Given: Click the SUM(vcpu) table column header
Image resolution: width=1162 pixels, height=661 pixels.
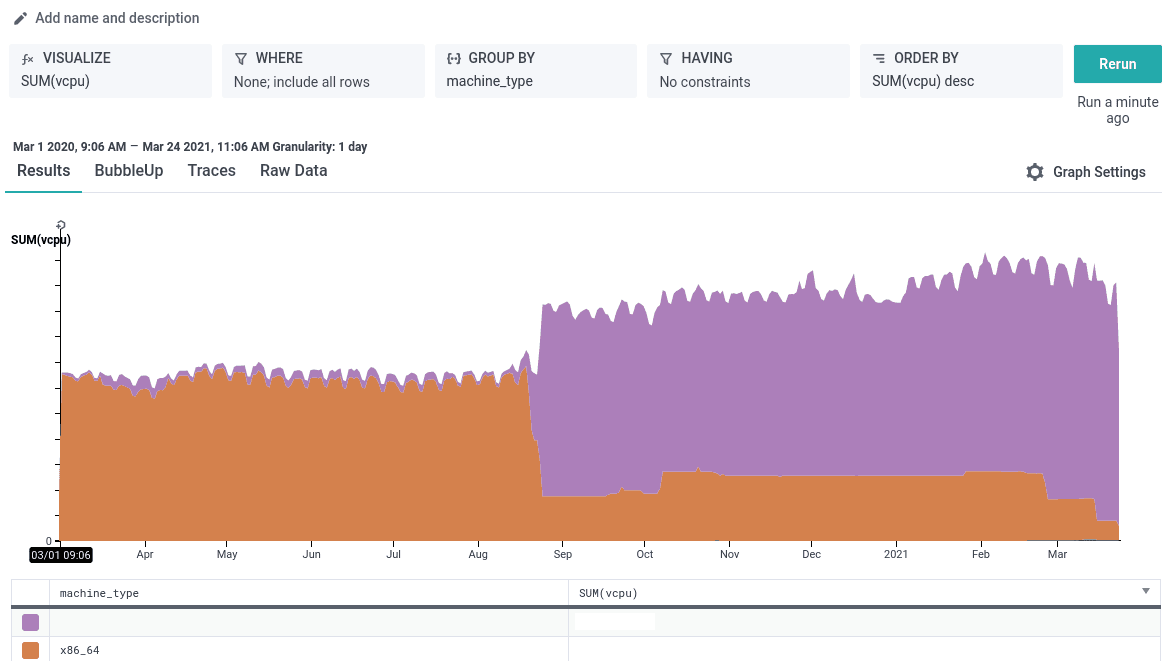Looking at the screenshot, I should pos(608,593).
